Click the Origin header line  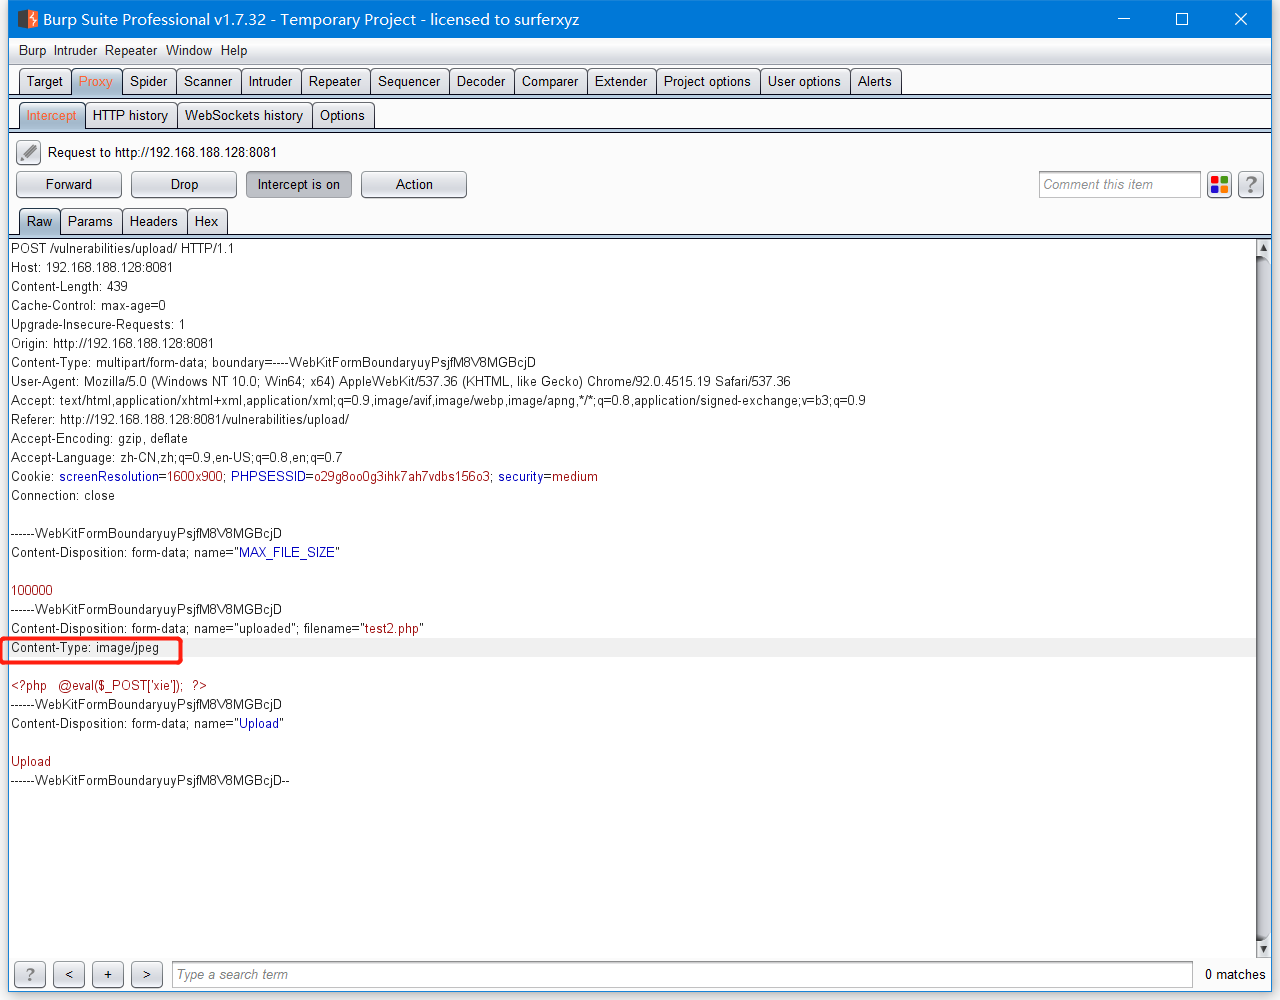113,343
